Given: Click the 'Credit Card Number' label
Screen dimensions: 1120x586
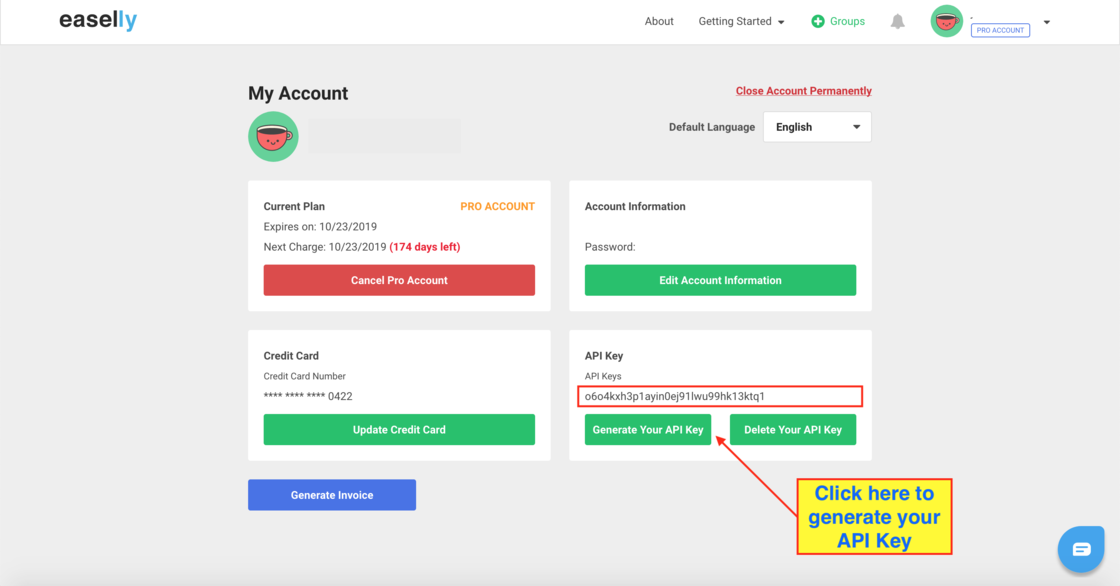Looking at the screenshot, I should [304, 376].
